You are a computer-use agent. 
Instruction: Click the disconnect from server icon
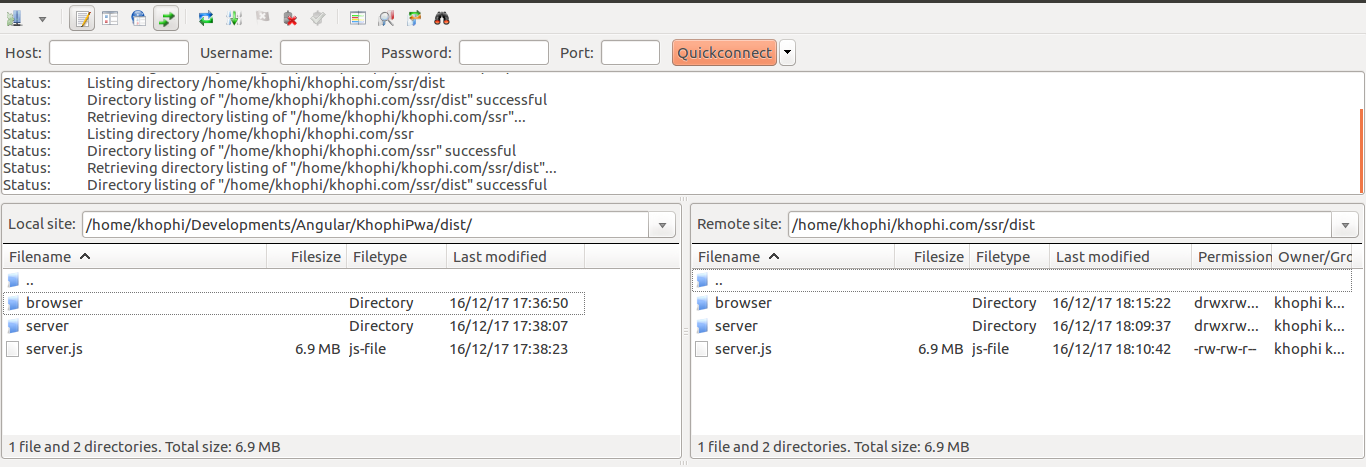click(290, 18)
